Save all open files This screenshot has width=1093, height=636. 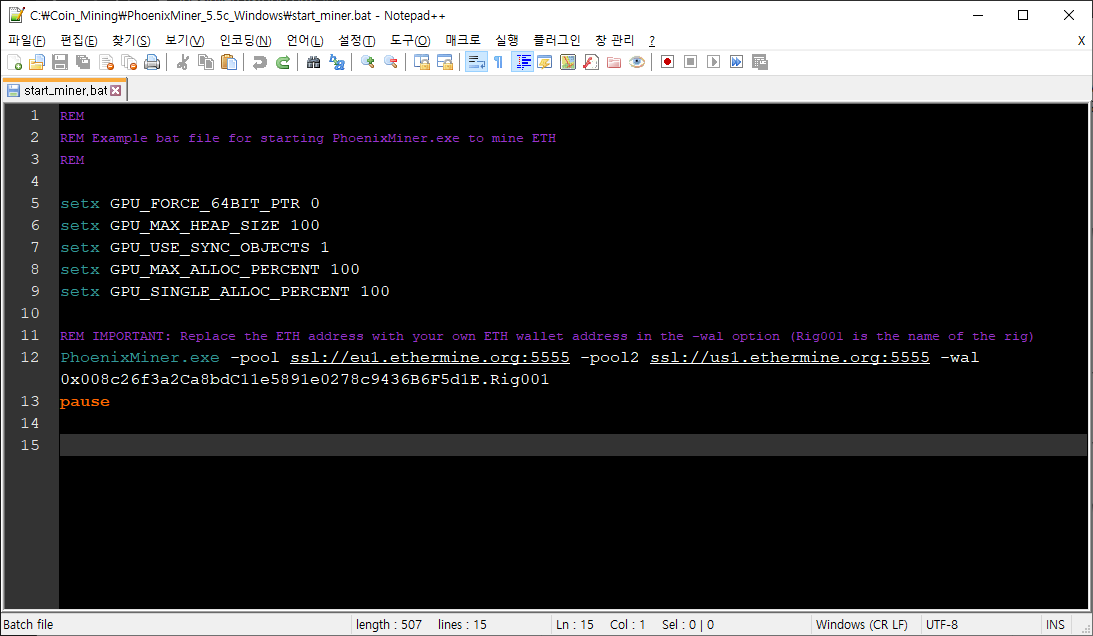click(x=83, y=63)
